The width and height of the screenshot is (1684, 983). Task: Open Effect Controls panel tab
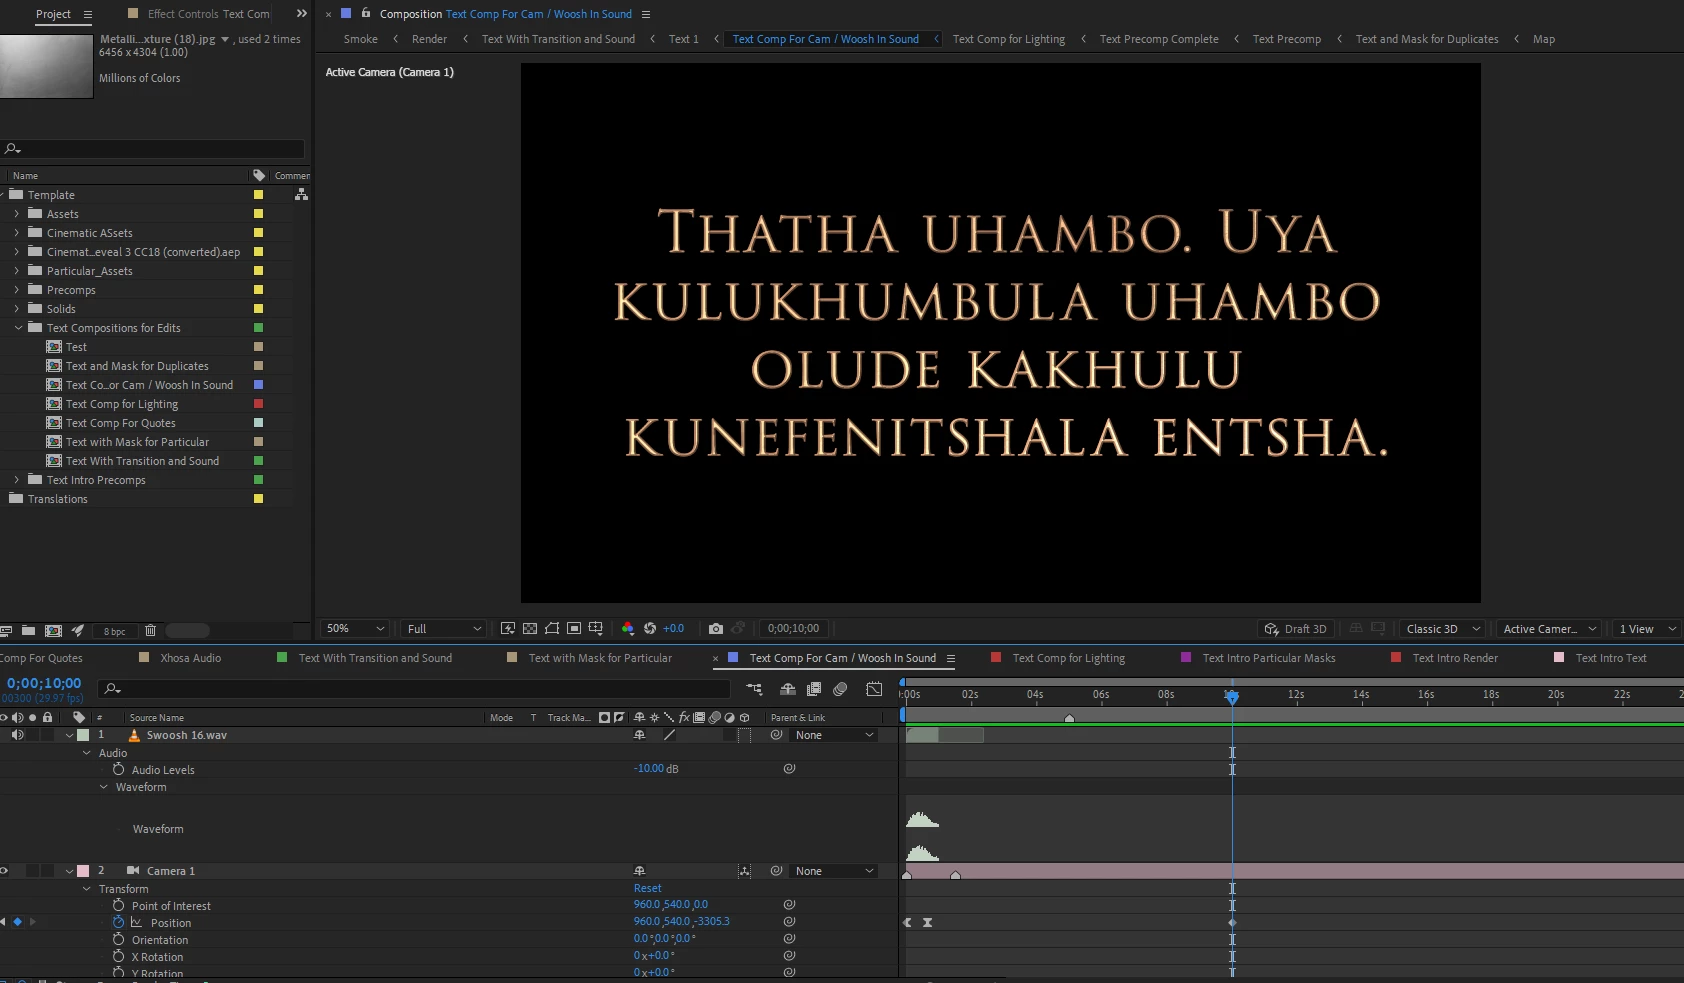click(x=208, y=14)
